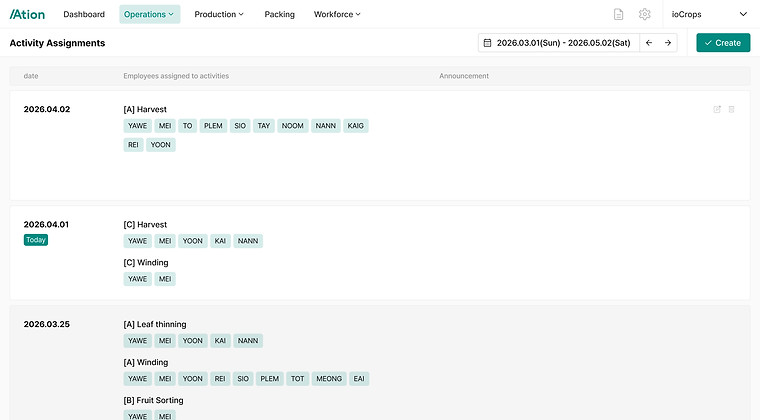Viewport: 760px width, 420px height.
Task: Click TOT tag in [A] Winding
Action: (x=298, y=379)
